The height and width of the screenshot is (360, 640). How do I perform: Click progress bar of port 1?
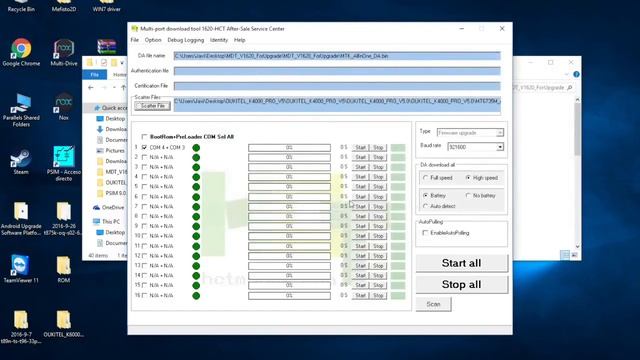289,147
